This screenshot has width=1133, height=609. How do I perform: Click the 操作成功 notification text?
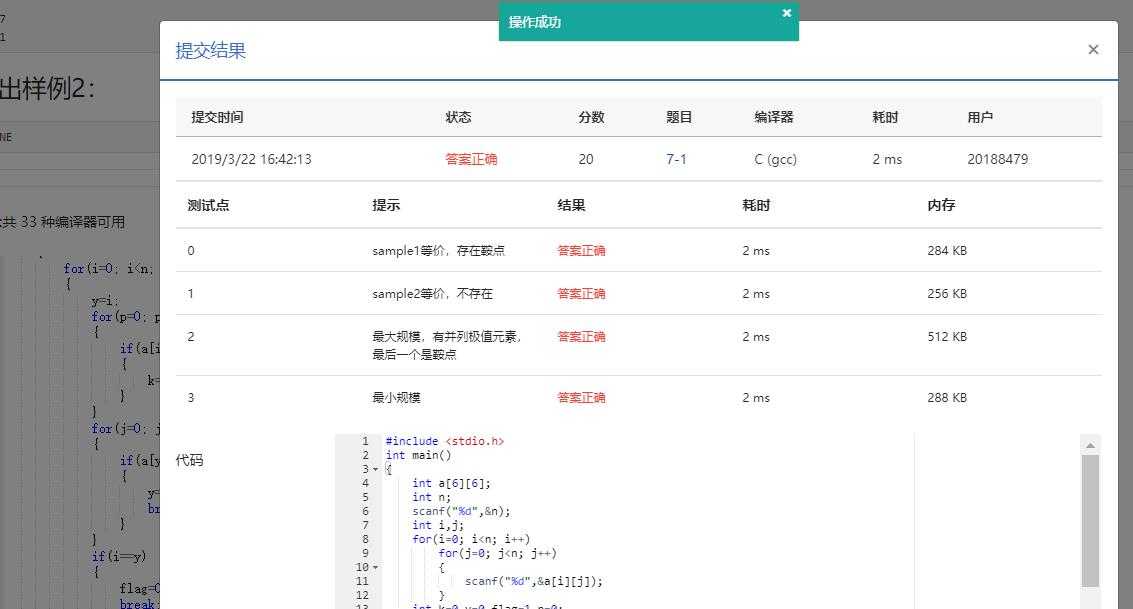pos(535,22)
